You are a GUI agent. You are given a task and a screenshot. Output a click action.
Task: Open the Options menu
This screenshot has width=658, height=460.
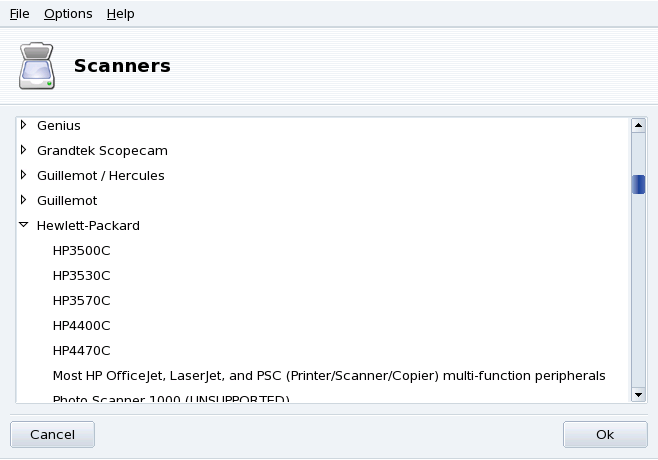coord(68,14)
